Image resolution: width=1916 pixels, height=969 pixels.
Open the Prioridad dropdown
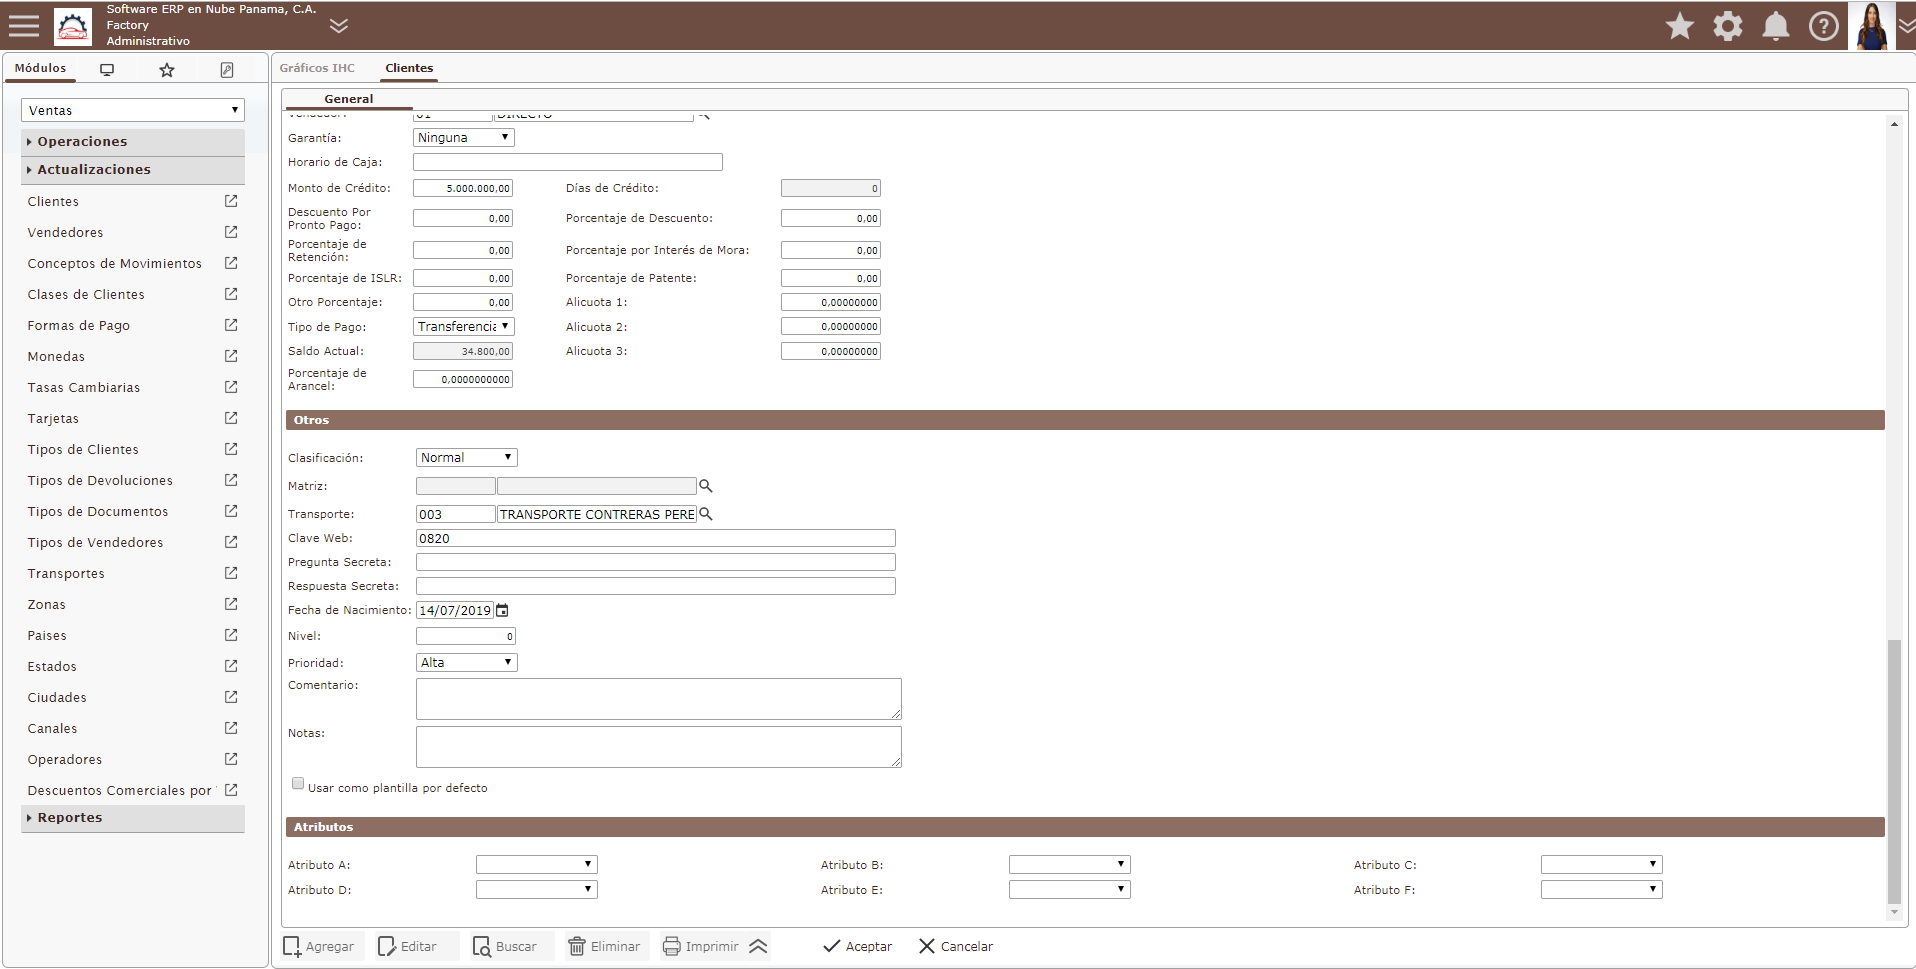click(x=466, y=662)
